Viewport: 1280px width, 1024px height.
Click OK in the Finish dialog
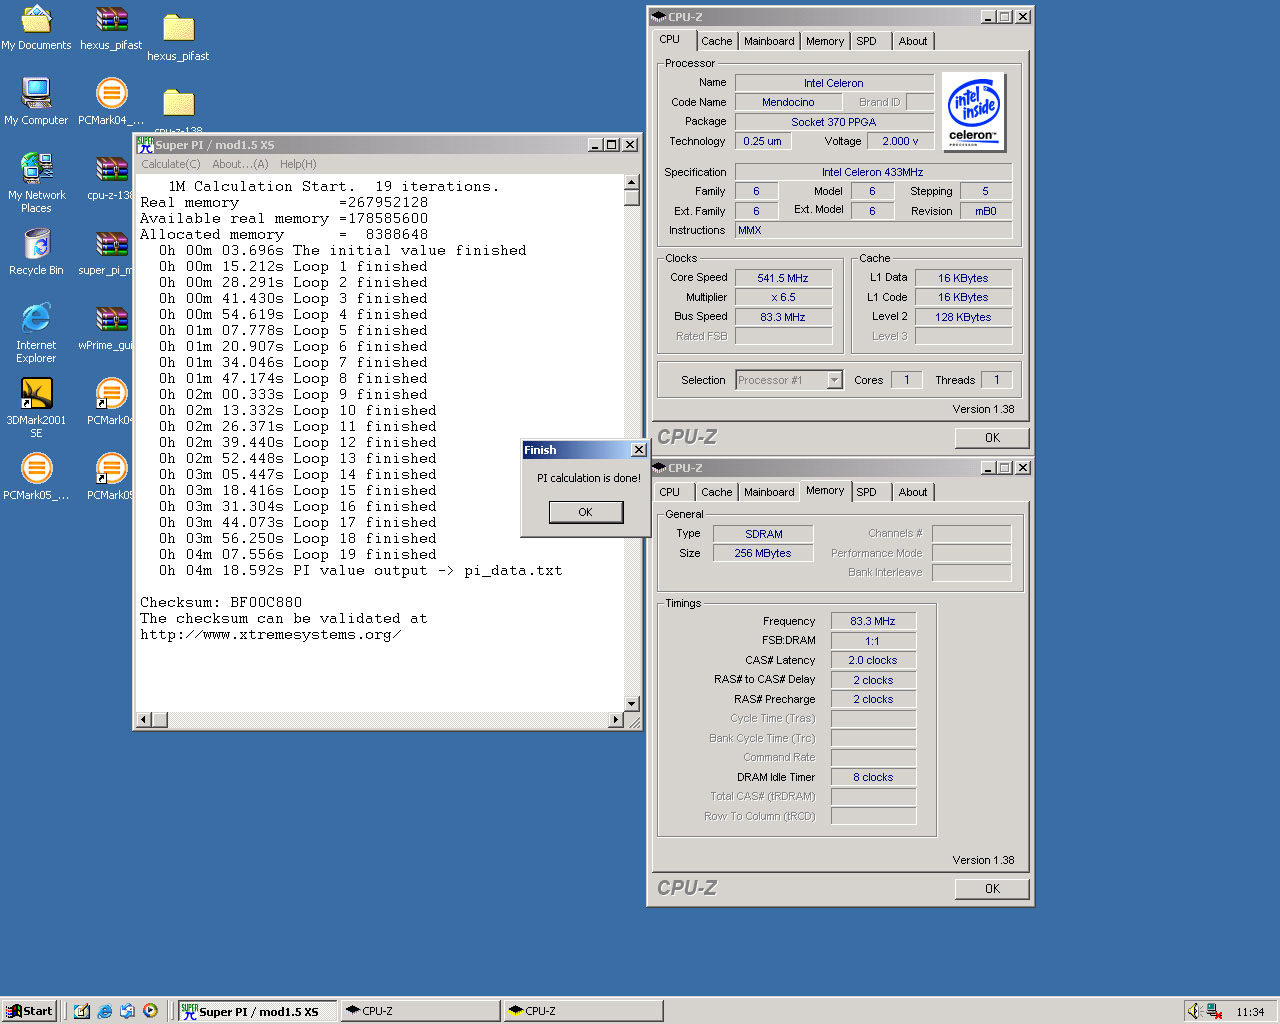[x=585, y=512]
